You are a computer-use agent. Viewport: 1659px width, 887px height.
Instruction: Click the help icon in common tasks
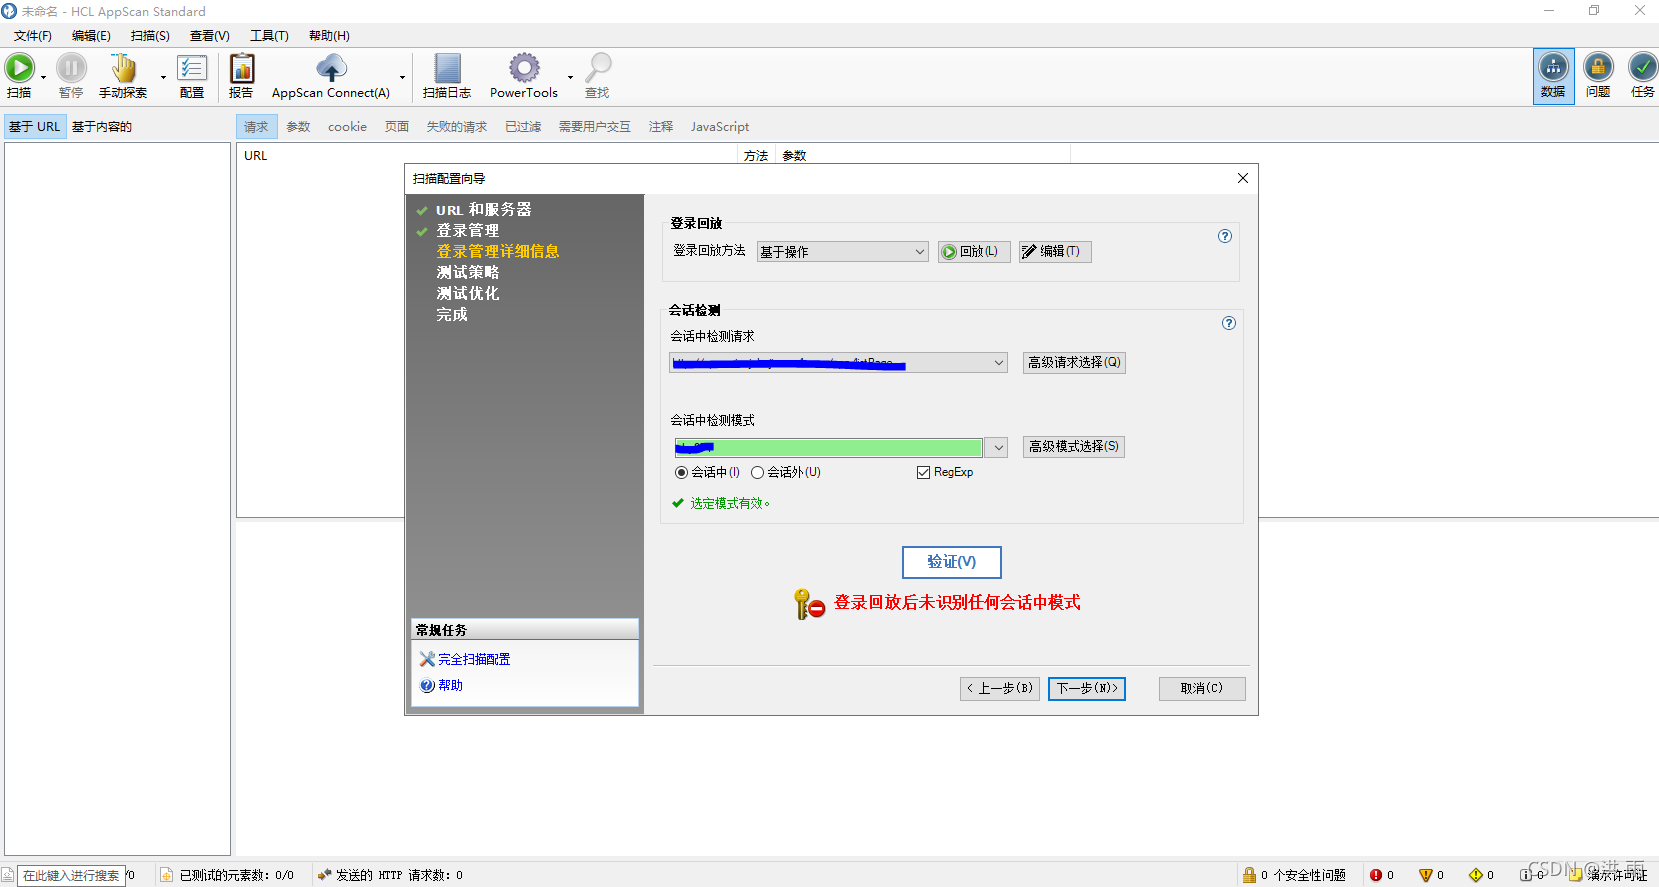click(427, 685)
